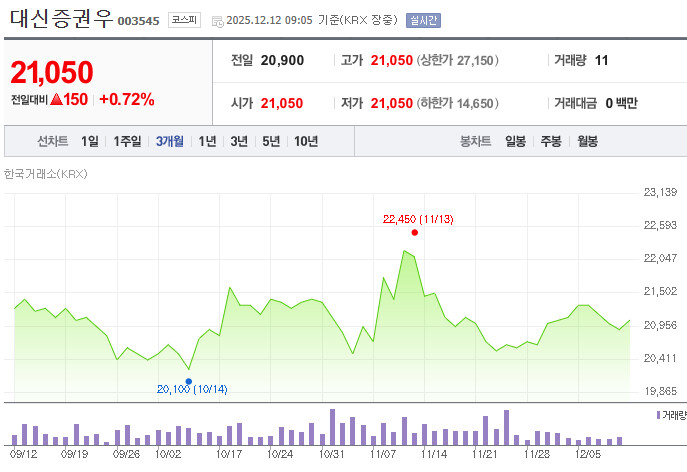Click the 22,450 (11/13) peak label

[418, 219]
